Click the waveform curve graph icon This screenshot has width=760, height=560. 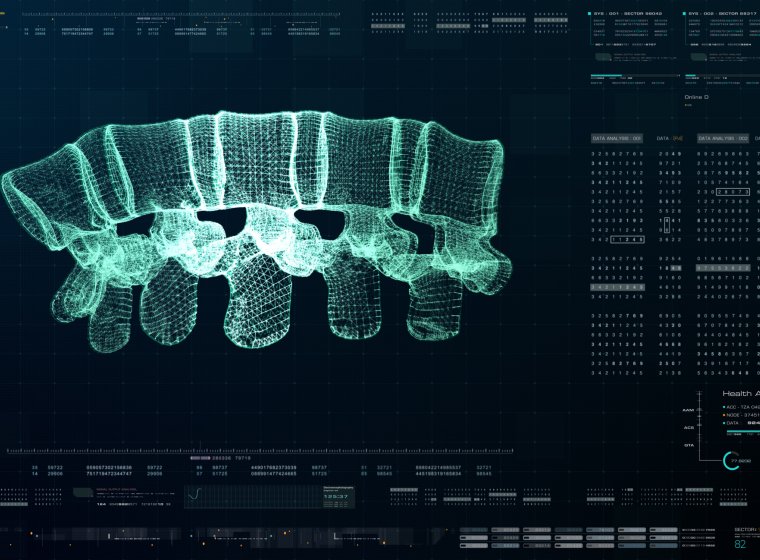(198, 495)
